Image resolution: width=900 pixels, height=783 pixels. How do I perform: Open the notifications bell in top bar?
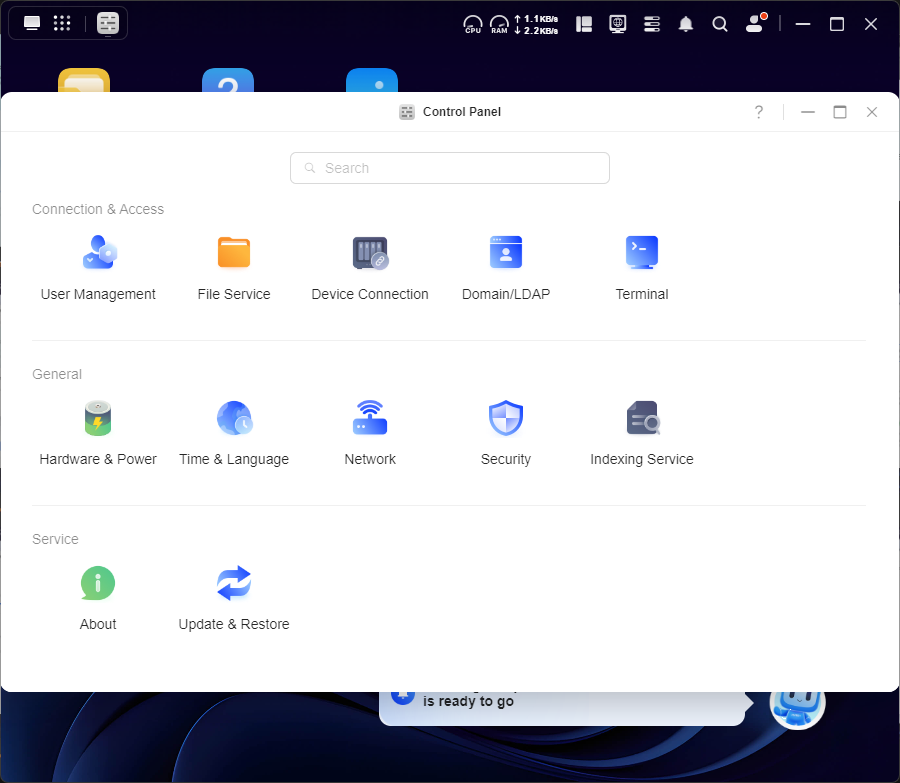(x=686, y=24)
